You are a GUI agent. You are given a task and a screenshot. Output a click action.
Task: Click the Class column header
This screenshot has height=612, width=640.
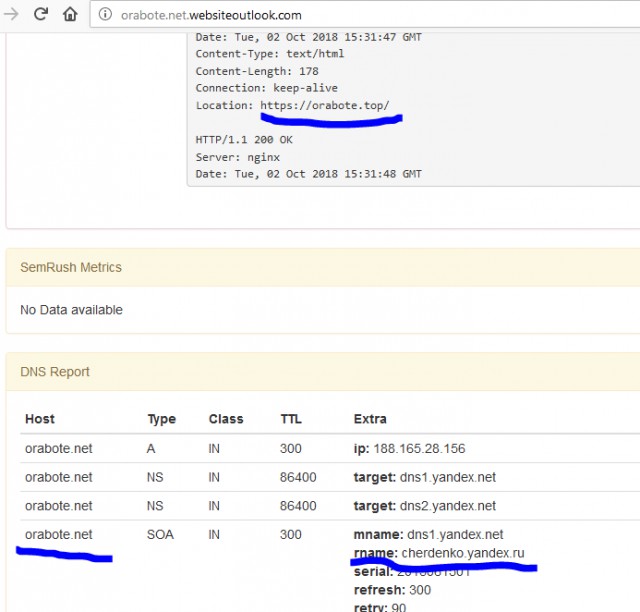click(226, 419)
